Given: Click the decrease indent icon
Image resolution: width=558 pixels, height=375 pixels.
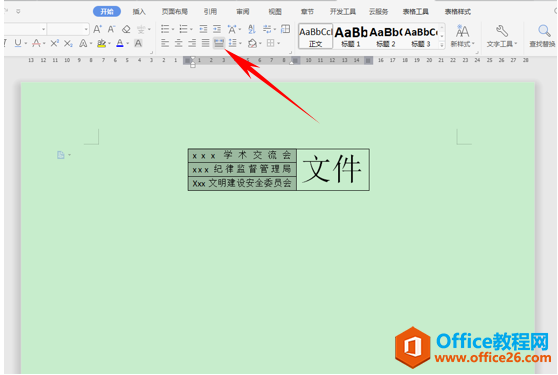Looking at the screenshot, I should (203, 29).
